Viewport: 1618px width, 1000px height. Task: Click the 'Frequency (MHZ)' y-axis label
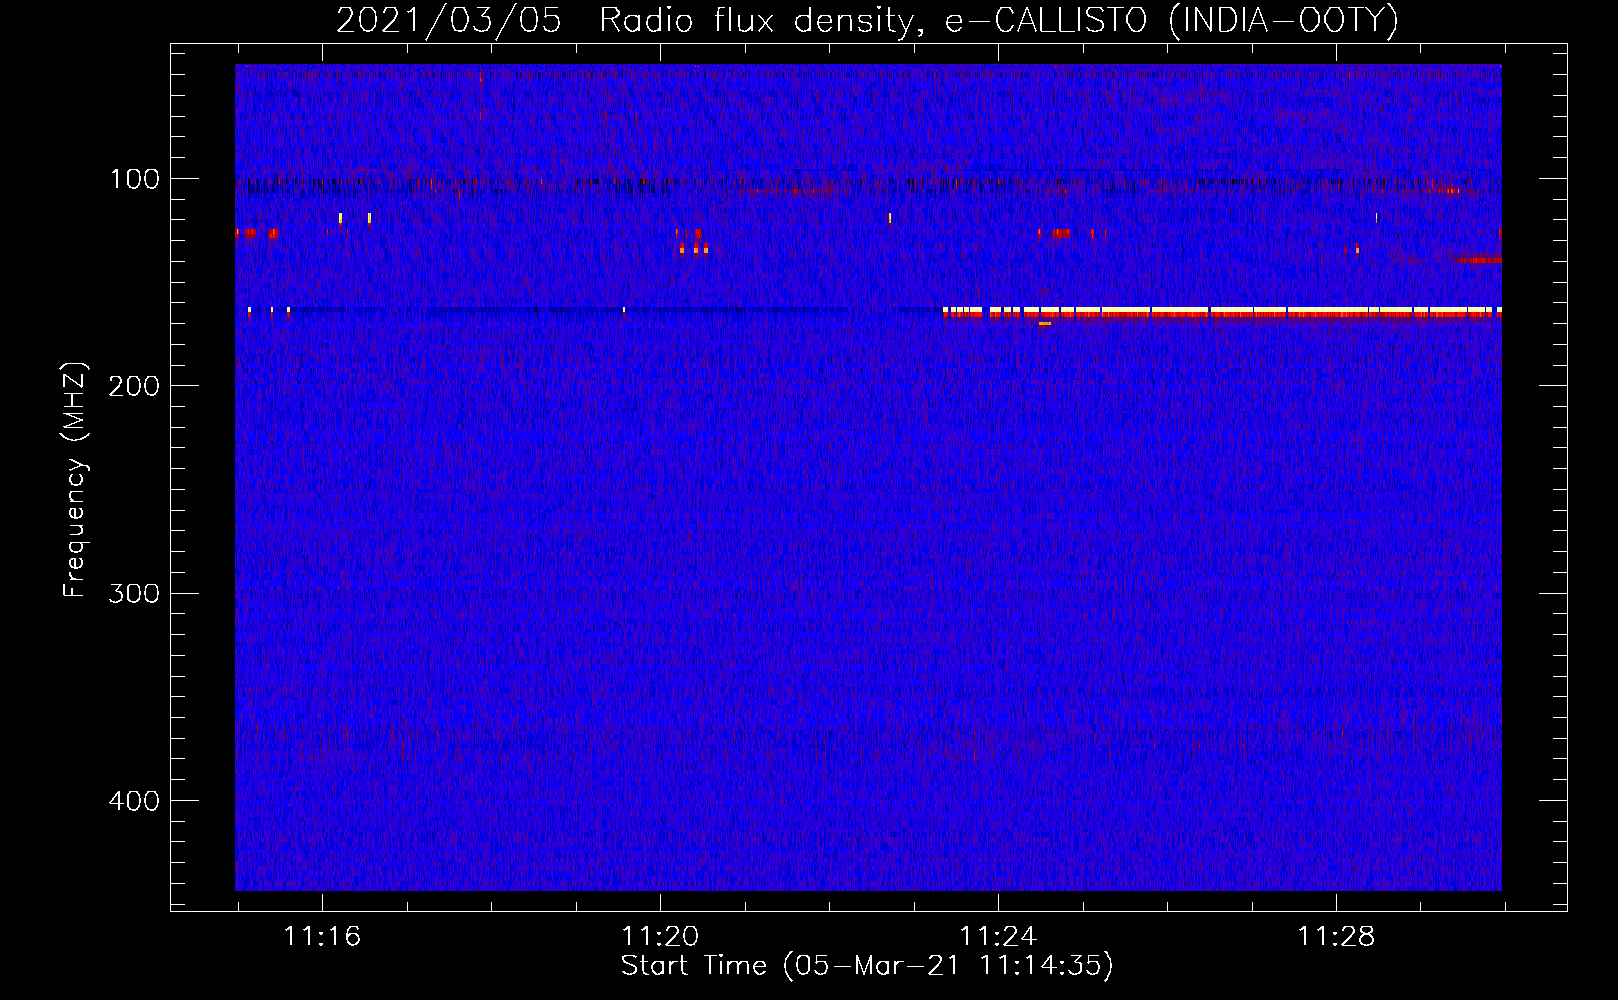pyautogui.click(x=75, y=480)
